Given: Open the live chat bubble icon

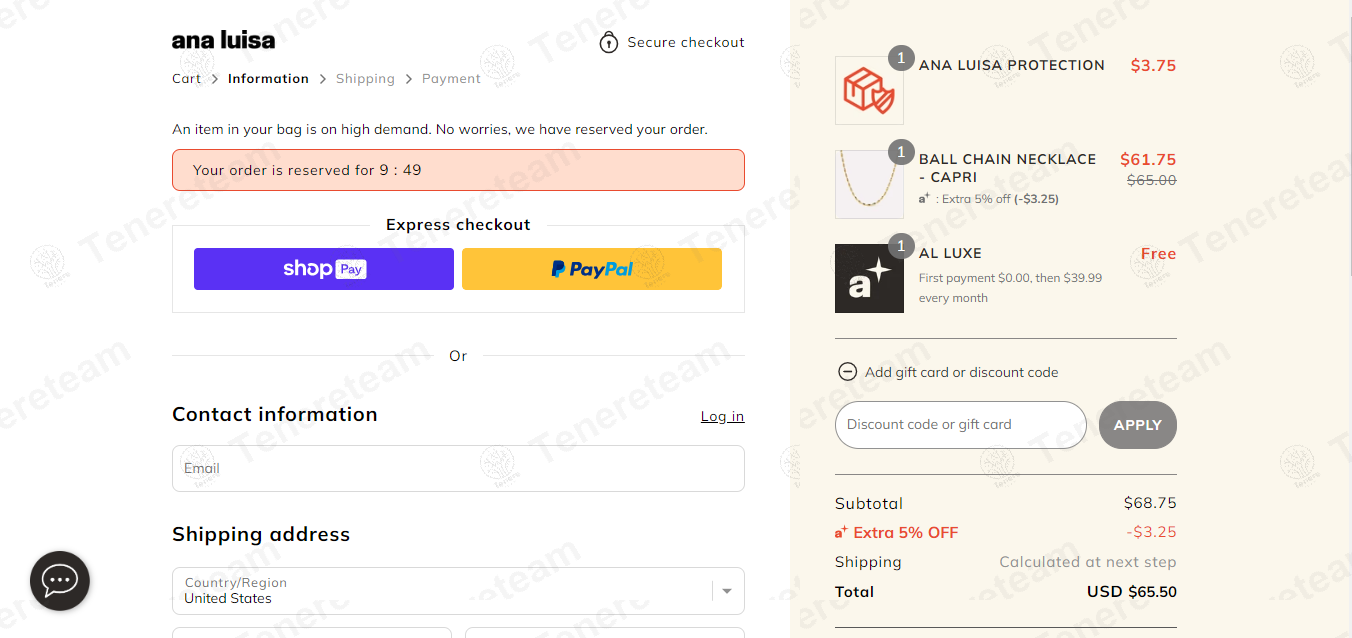Looking at the screenshot, I should [x=60, y=580].
